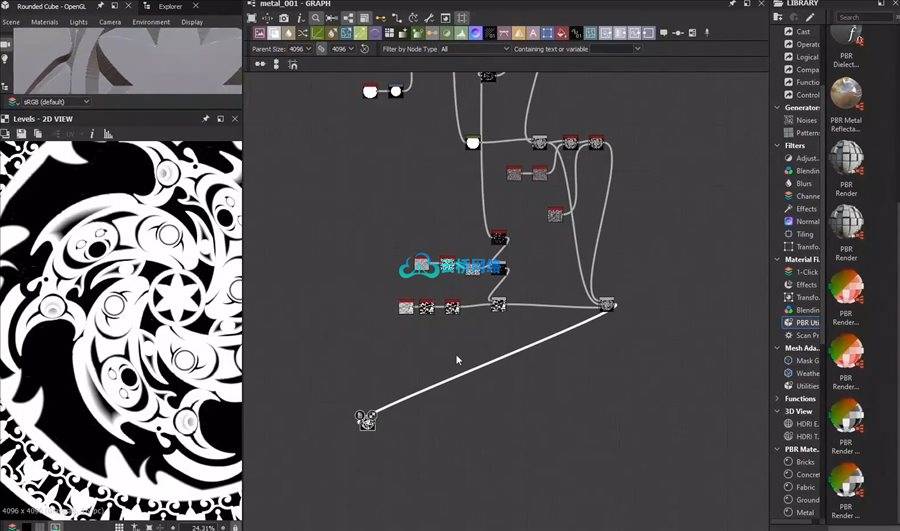Open the Materials menu in 3D view
The height and width of the screenshot is (531, 900).
[x=44, y=21]
